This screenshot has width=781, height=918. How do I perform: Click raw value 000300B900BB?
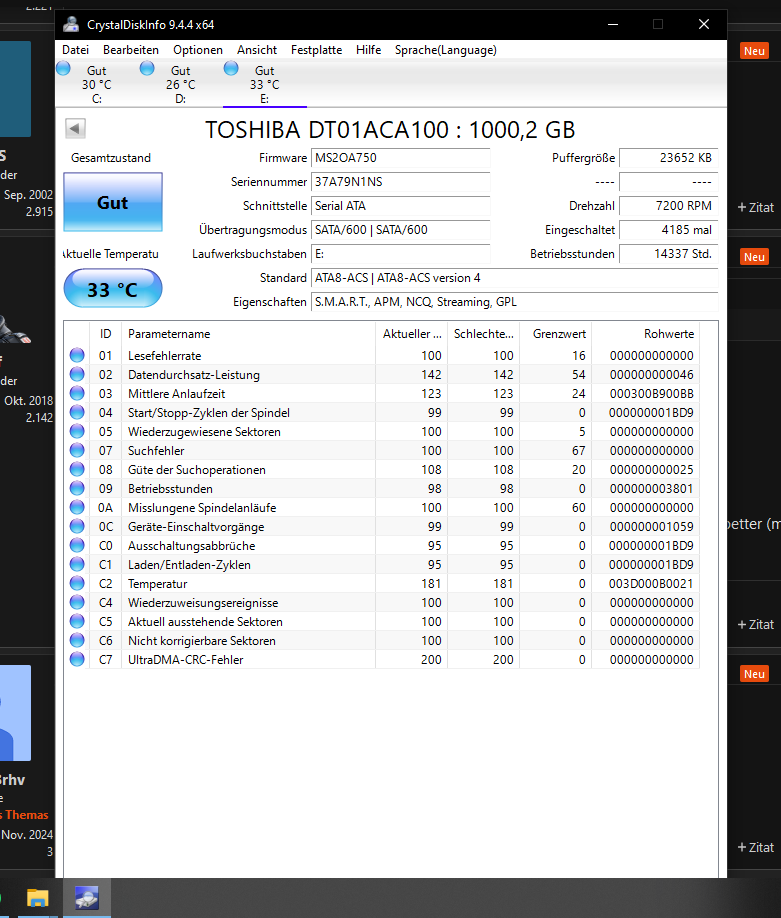652,393
